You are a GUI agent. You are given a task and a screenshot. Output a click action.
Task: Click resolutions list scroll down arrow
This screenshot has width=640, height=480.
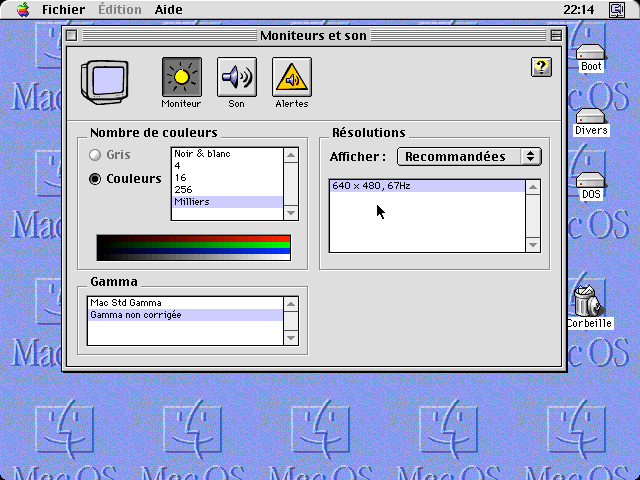[533, 245]
